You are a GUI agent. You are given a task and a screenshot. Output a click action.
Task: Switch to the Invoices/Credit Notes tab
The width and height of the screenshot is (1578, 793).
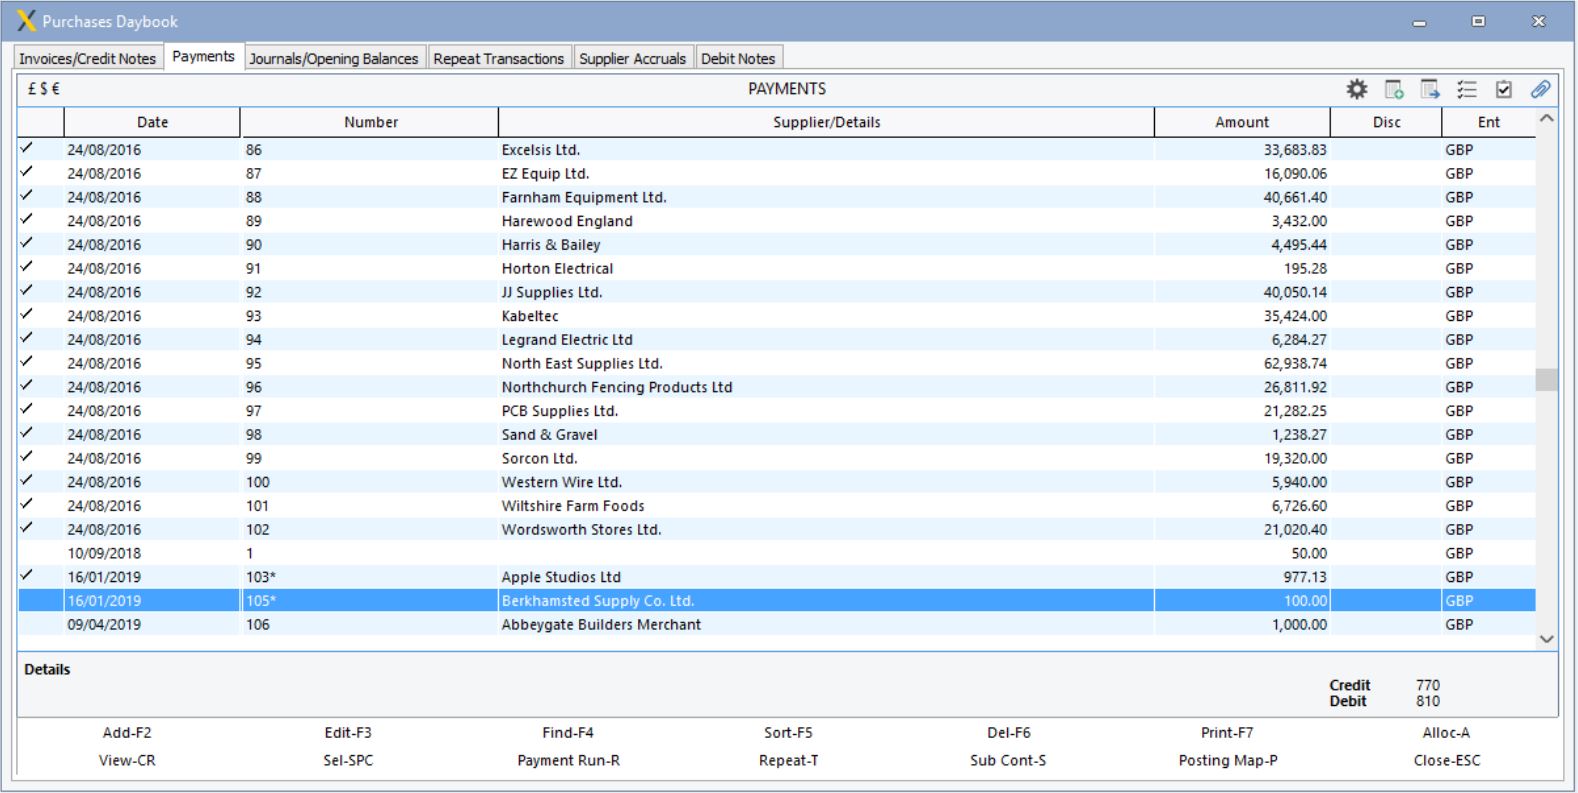(x=88, y=58)
